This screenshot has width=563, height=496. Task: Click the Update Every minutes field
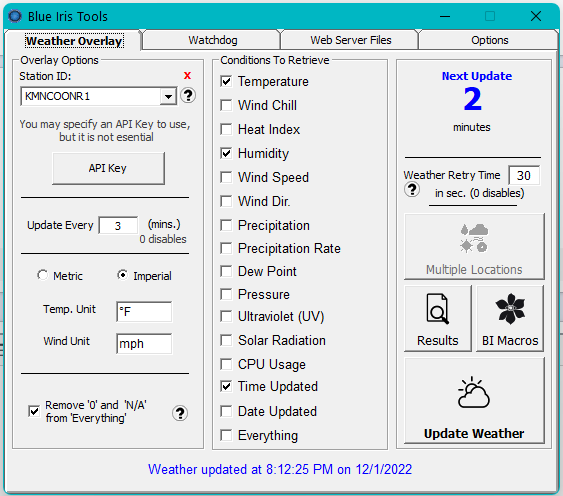tap(118, 226)
